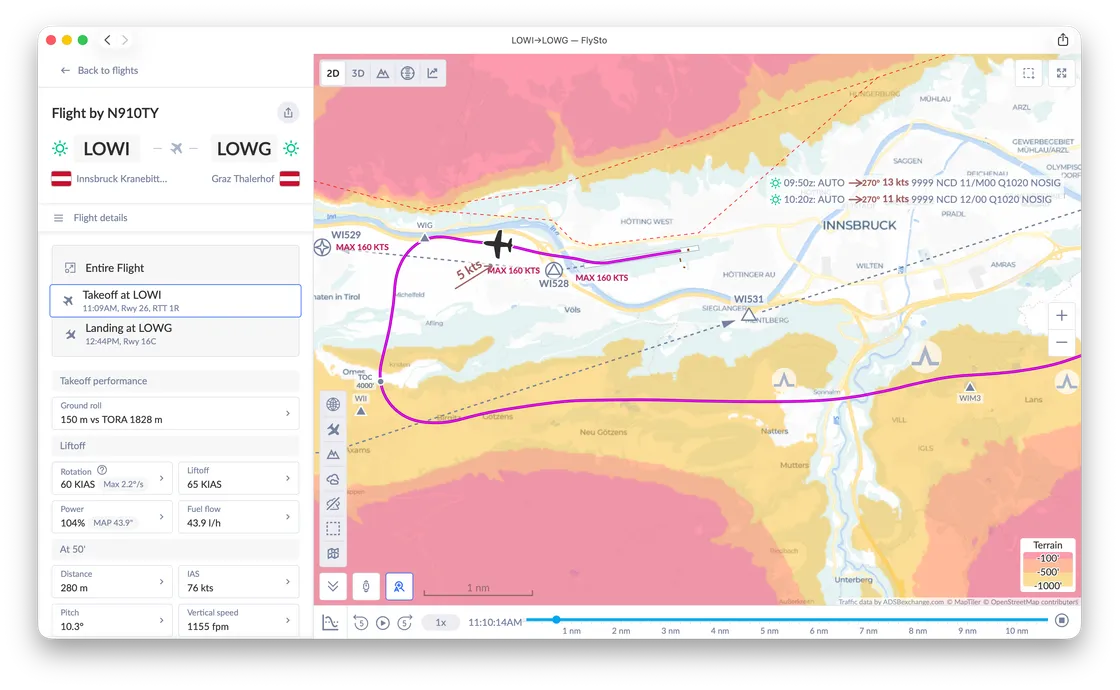Click the 09:50z METAR weather entry
The image size is (1120, 690).
click(x=915, y=183)
